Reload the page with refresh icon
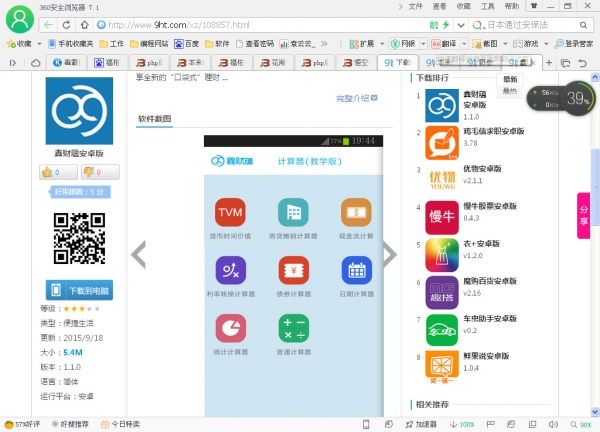 coord(66,25)
